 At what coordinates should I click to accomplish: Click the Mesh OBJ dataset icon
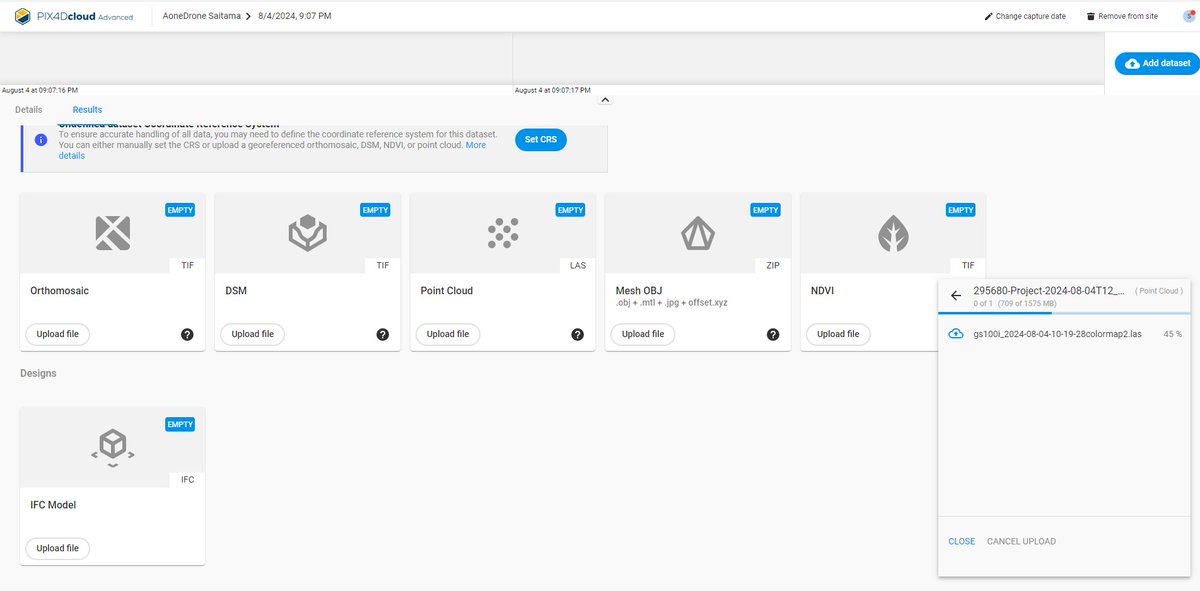pos(695,234)
